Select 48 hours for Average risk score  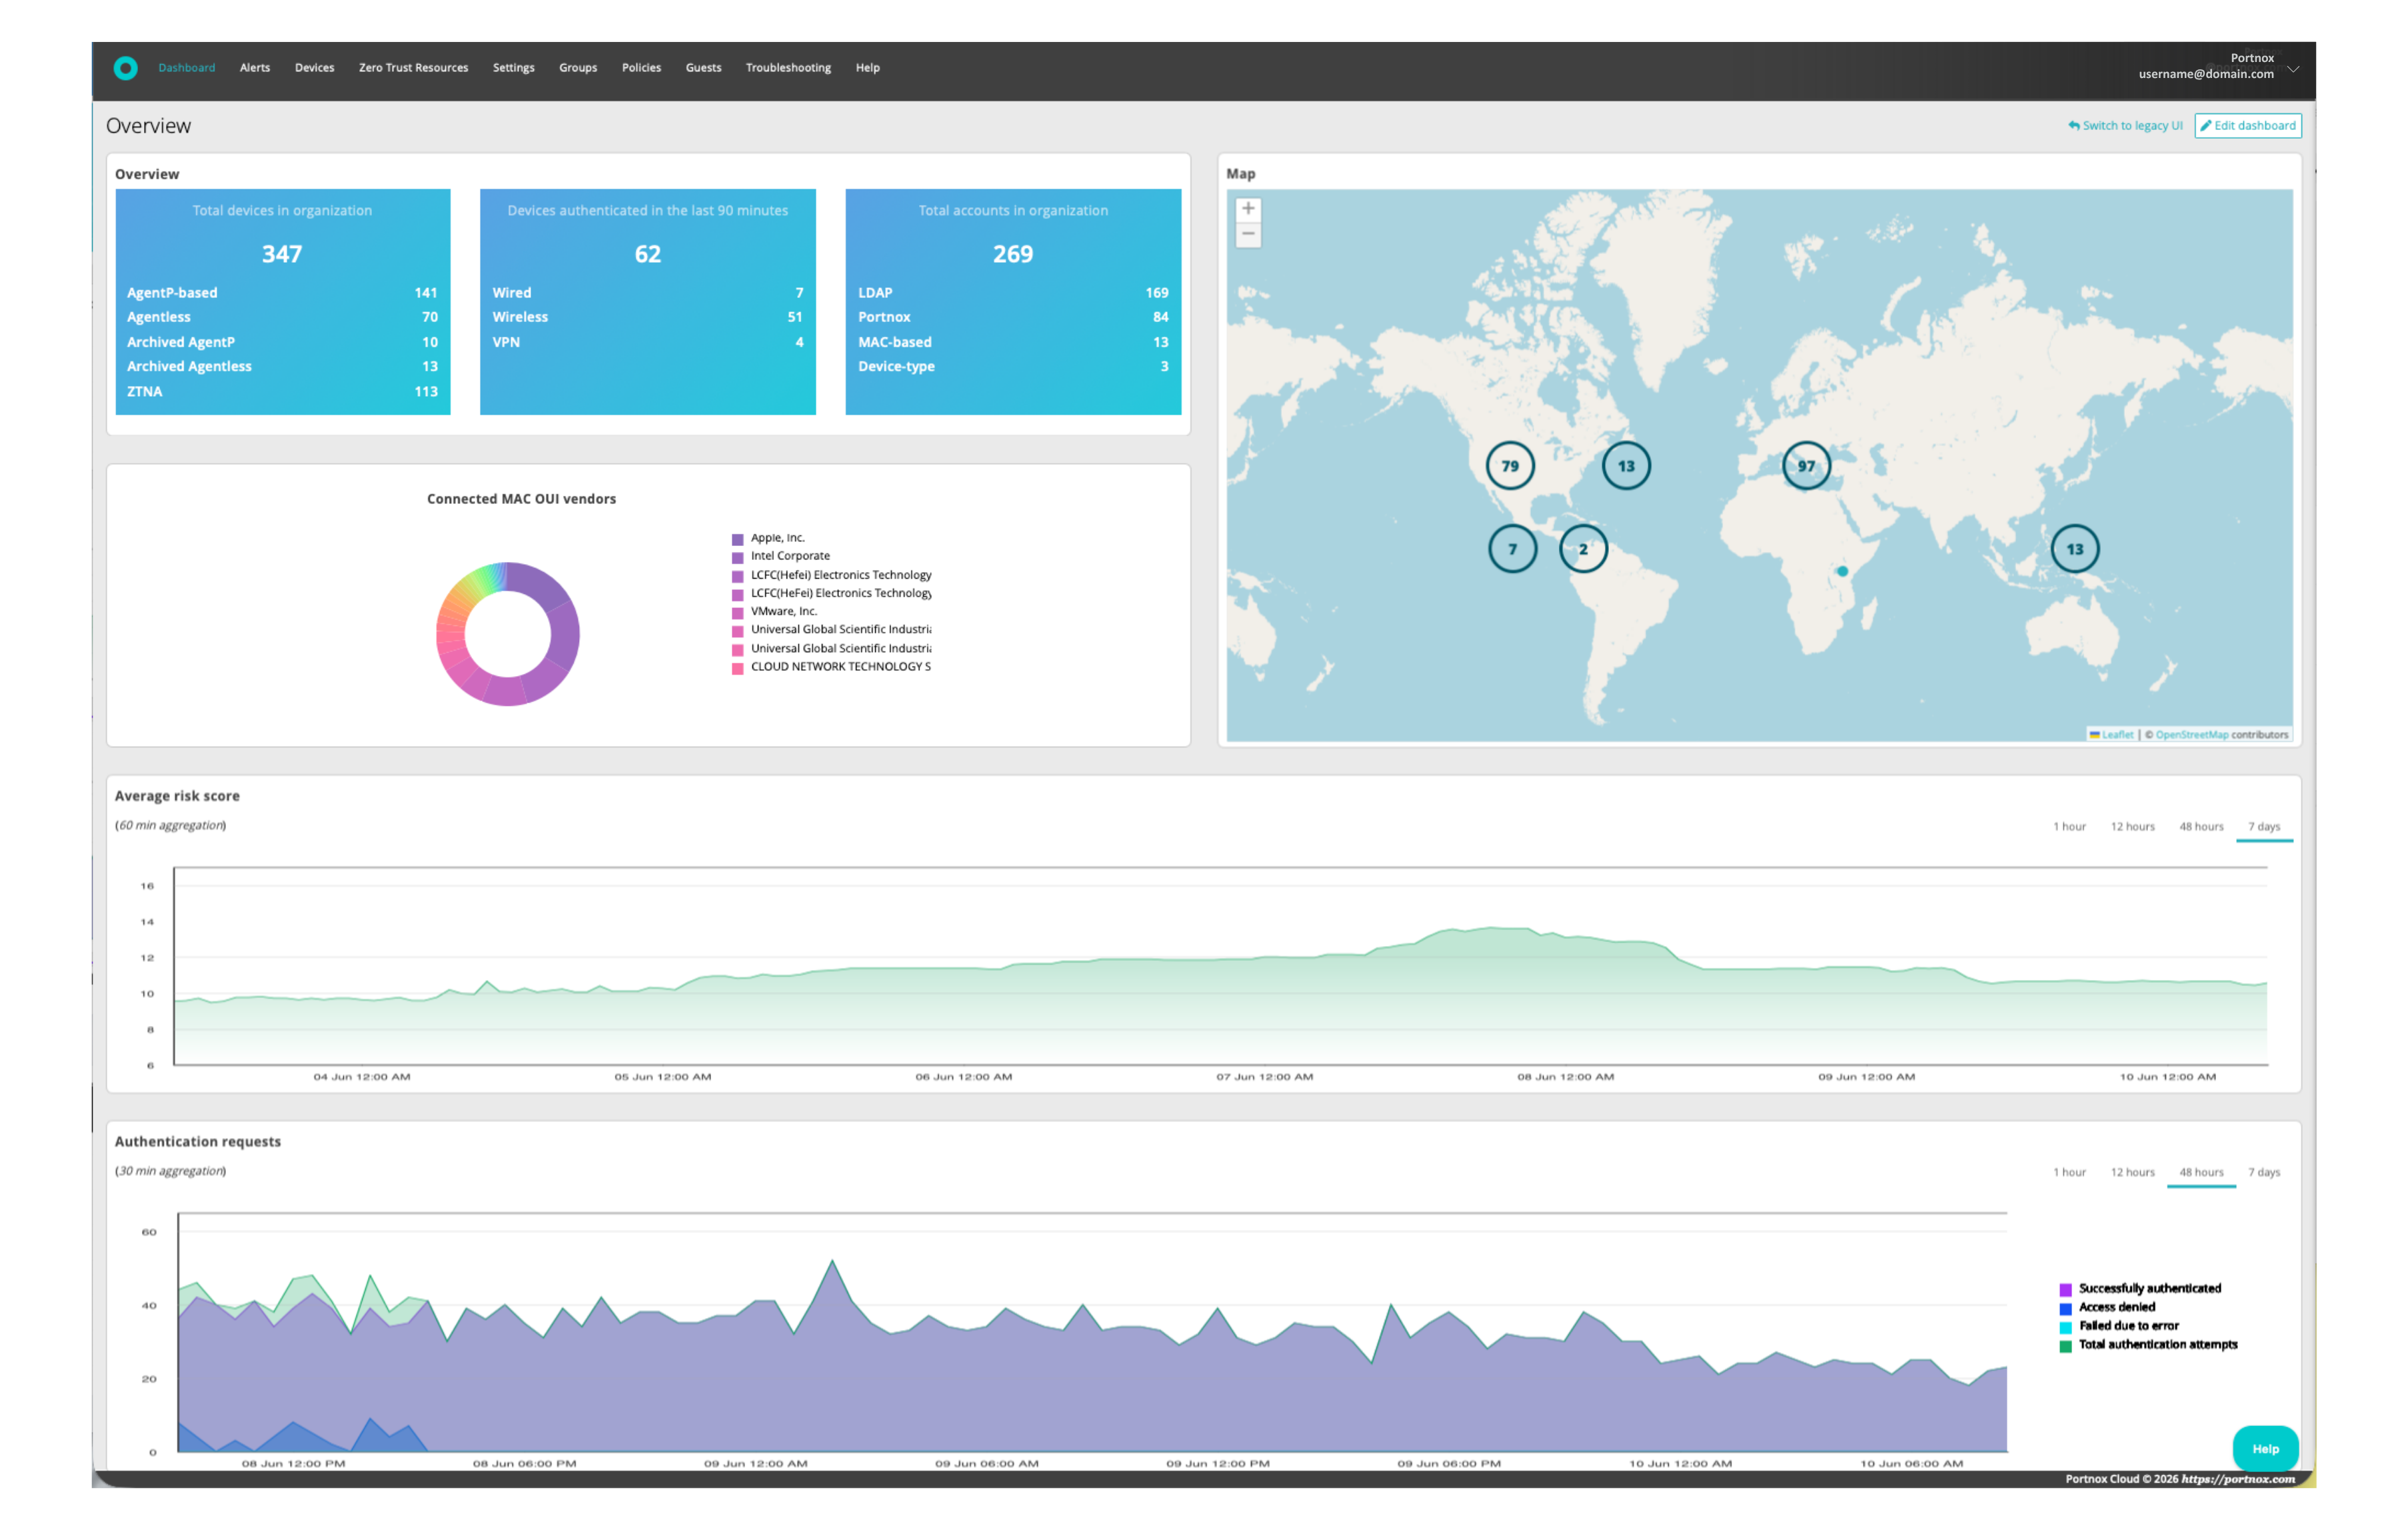click(2201, 827)
